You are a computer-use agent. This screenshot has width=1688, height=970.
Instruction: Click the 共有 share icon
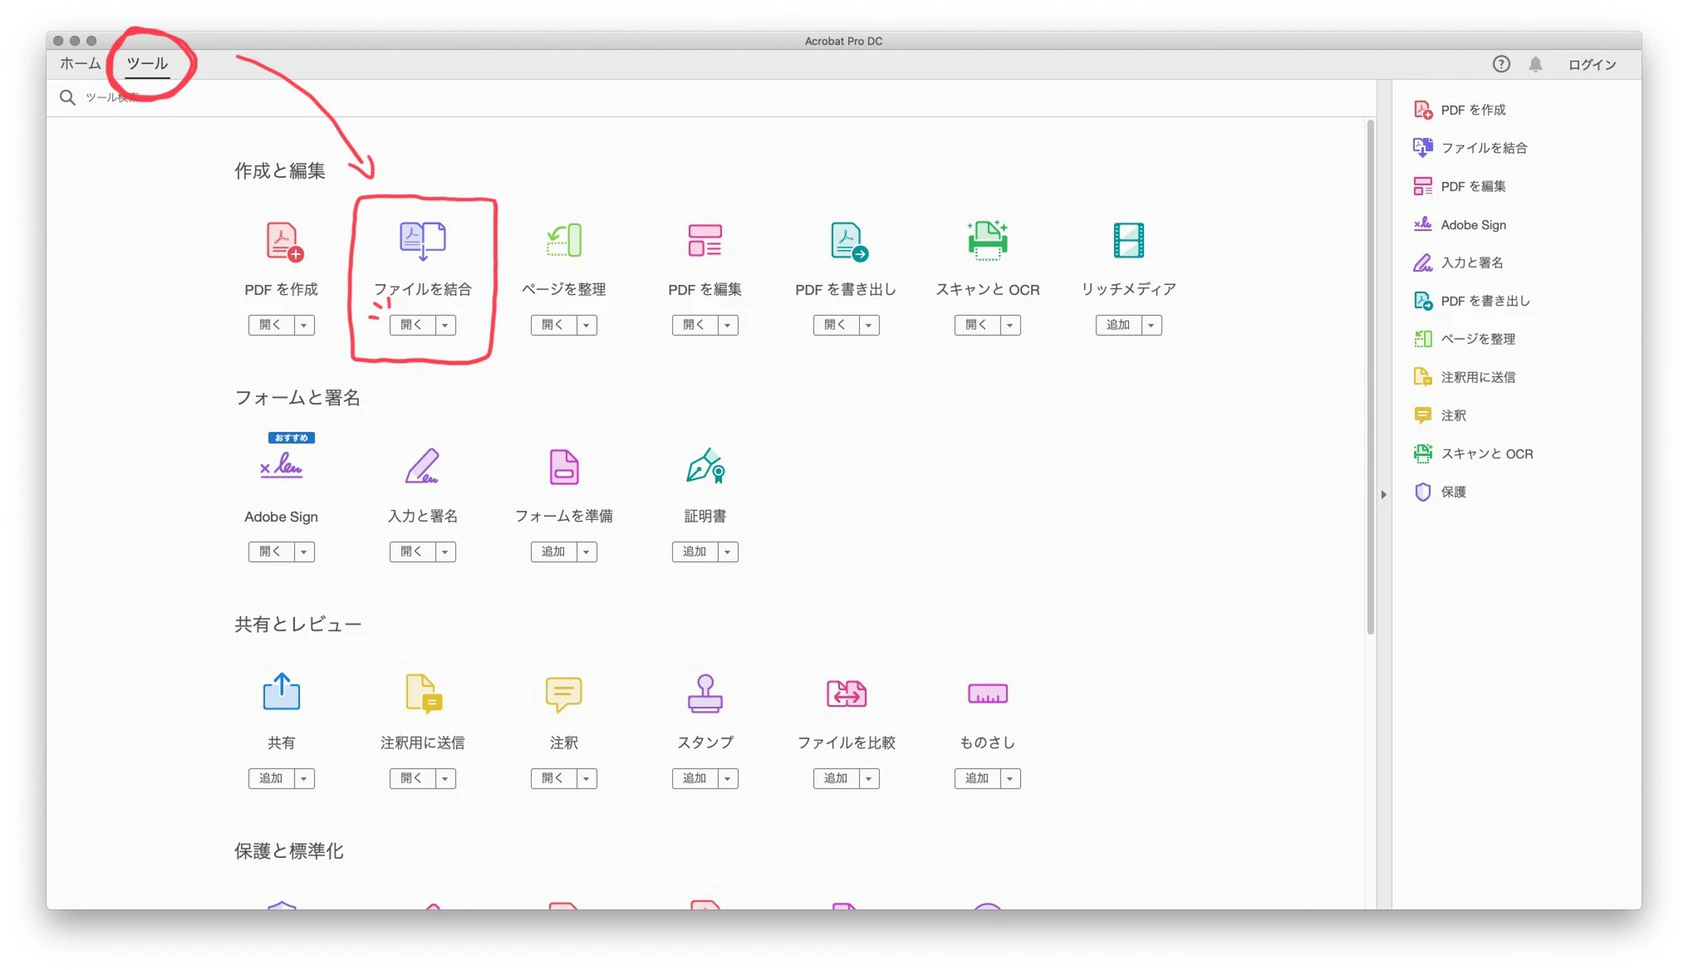pos(281,691)
